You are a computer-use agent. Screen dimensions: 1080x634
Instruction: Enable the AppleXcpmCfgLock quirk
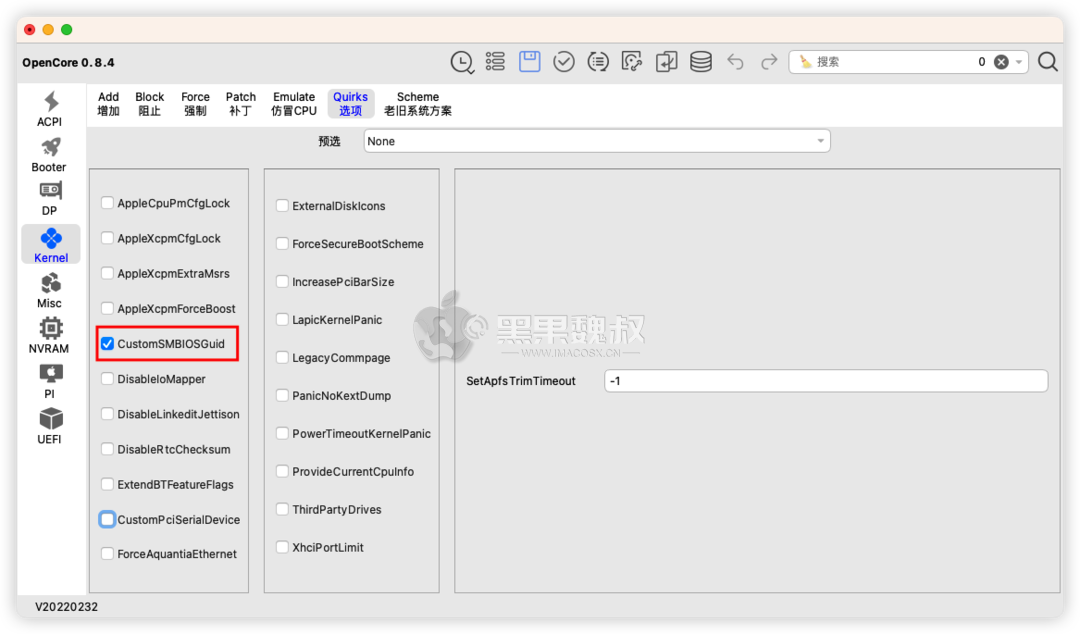107,238
